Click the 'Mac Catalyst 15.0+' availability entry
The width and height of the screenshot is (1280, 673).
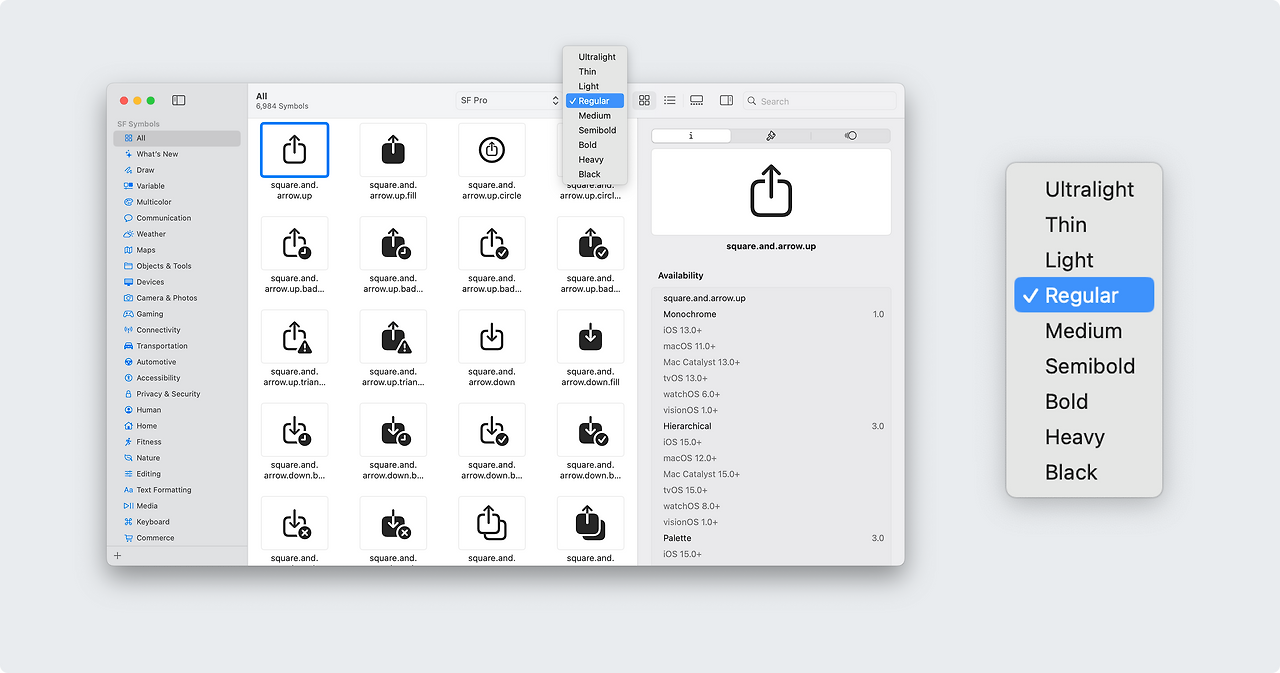click(701, 474)
